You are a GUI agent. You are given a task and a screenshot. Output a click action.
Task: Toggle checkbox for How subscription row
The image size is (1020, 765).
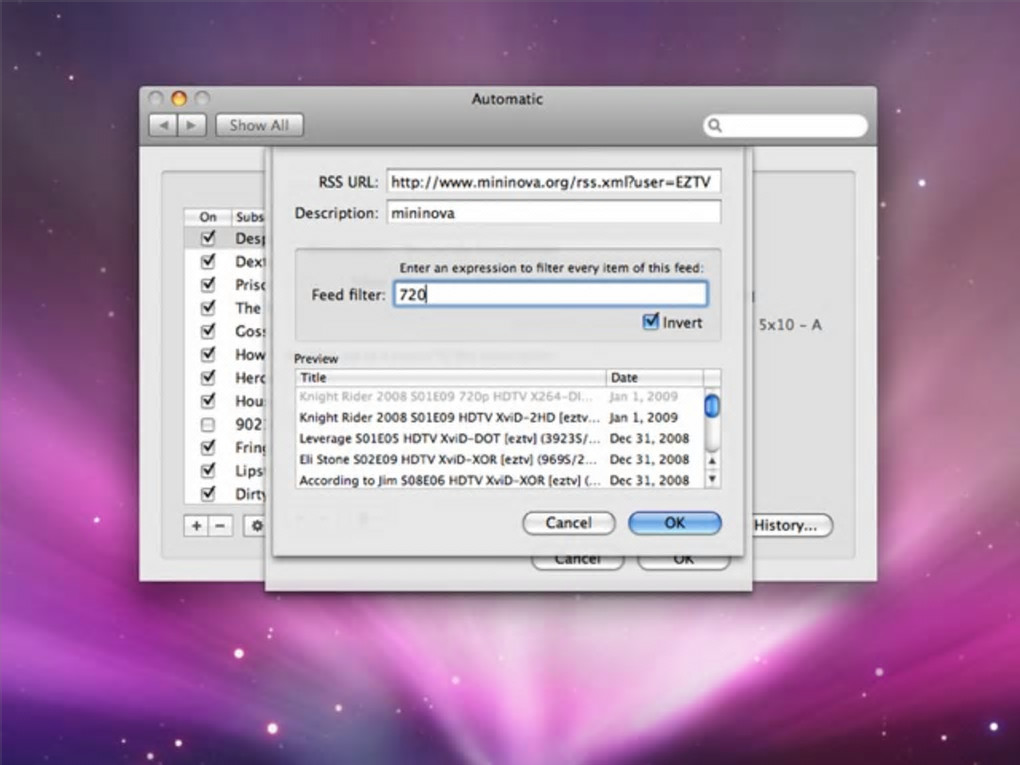click(208, 355)
